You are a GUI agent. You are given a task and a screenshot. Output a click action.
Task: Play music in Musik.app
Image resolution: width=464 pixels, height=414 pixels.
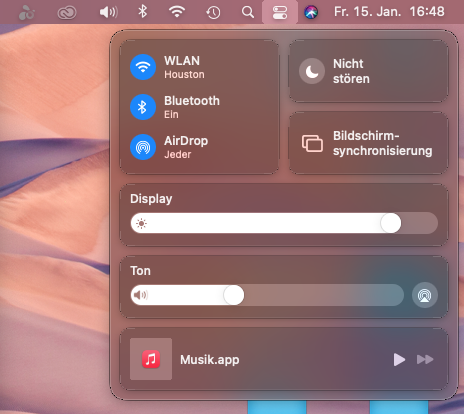tap(399, 360)
